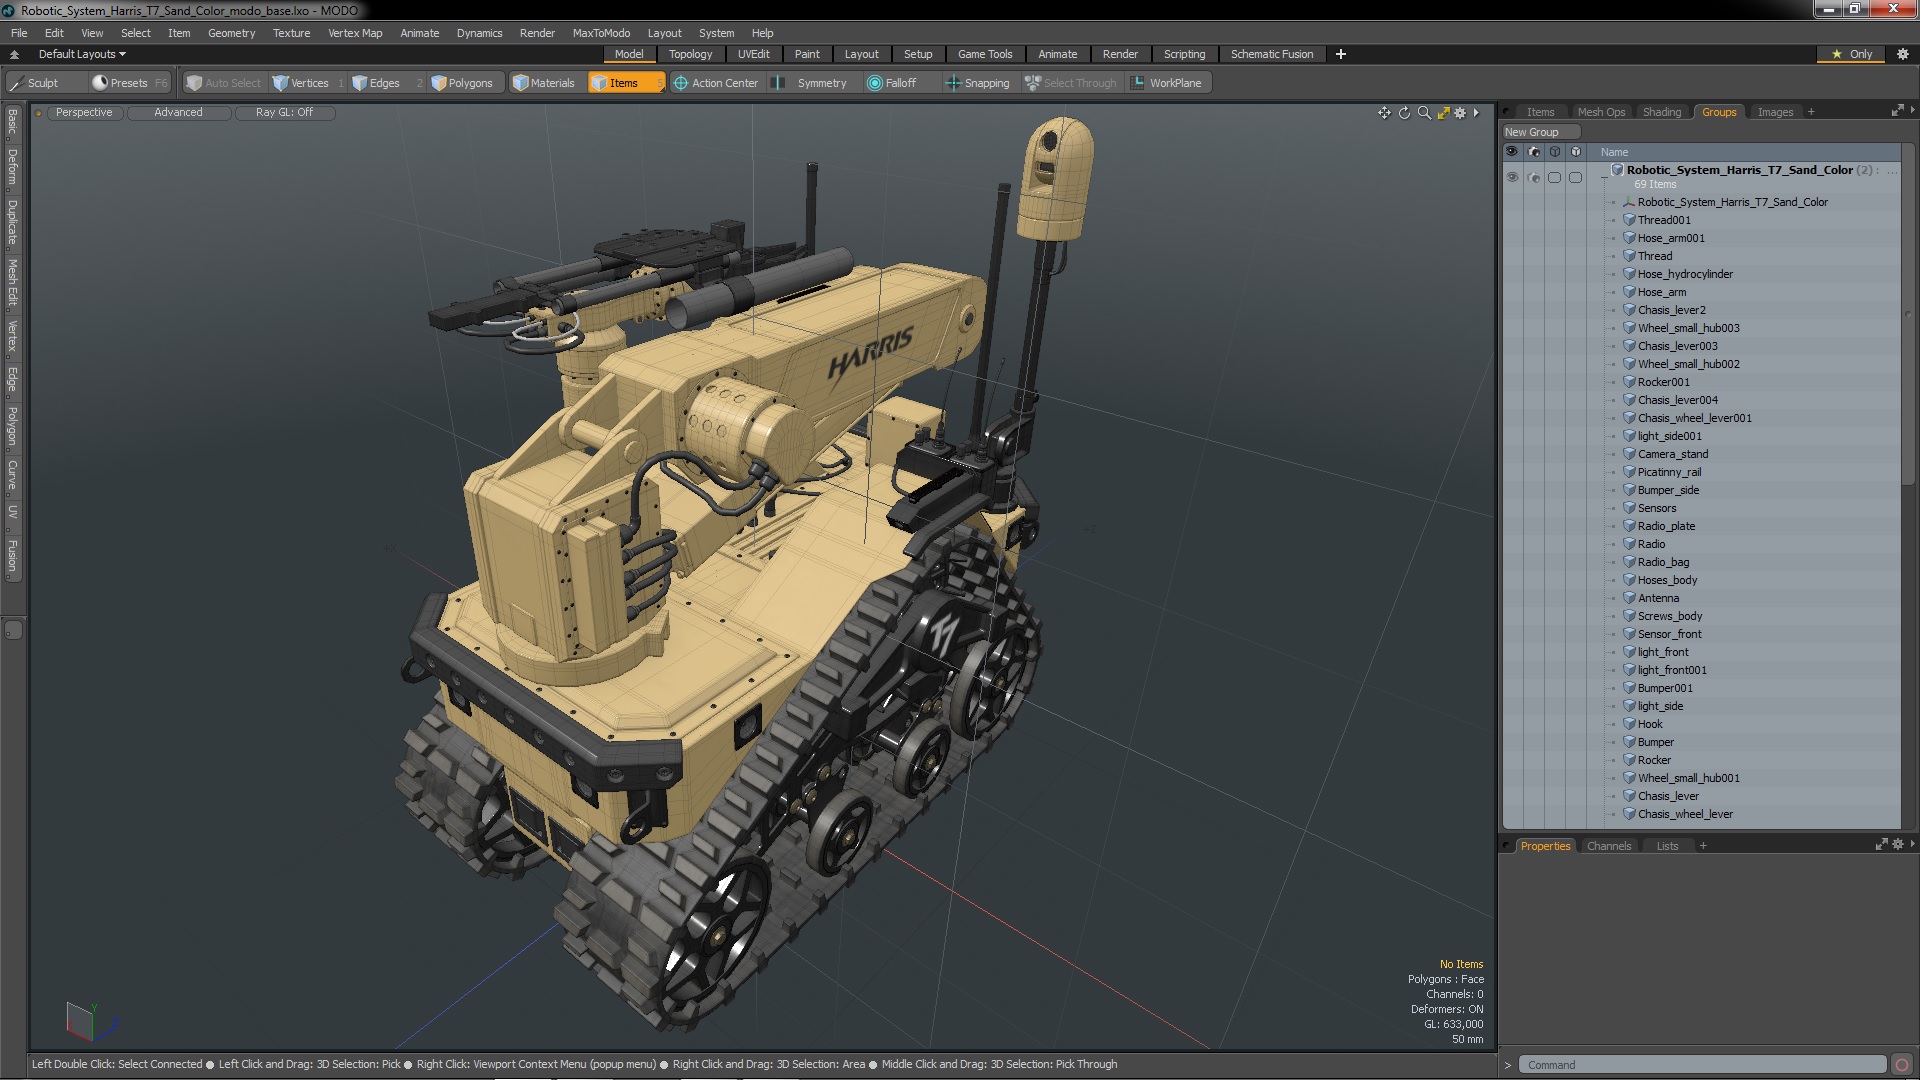
Task: Expand the Thread001 tree item
Action: pos(1613,220)
